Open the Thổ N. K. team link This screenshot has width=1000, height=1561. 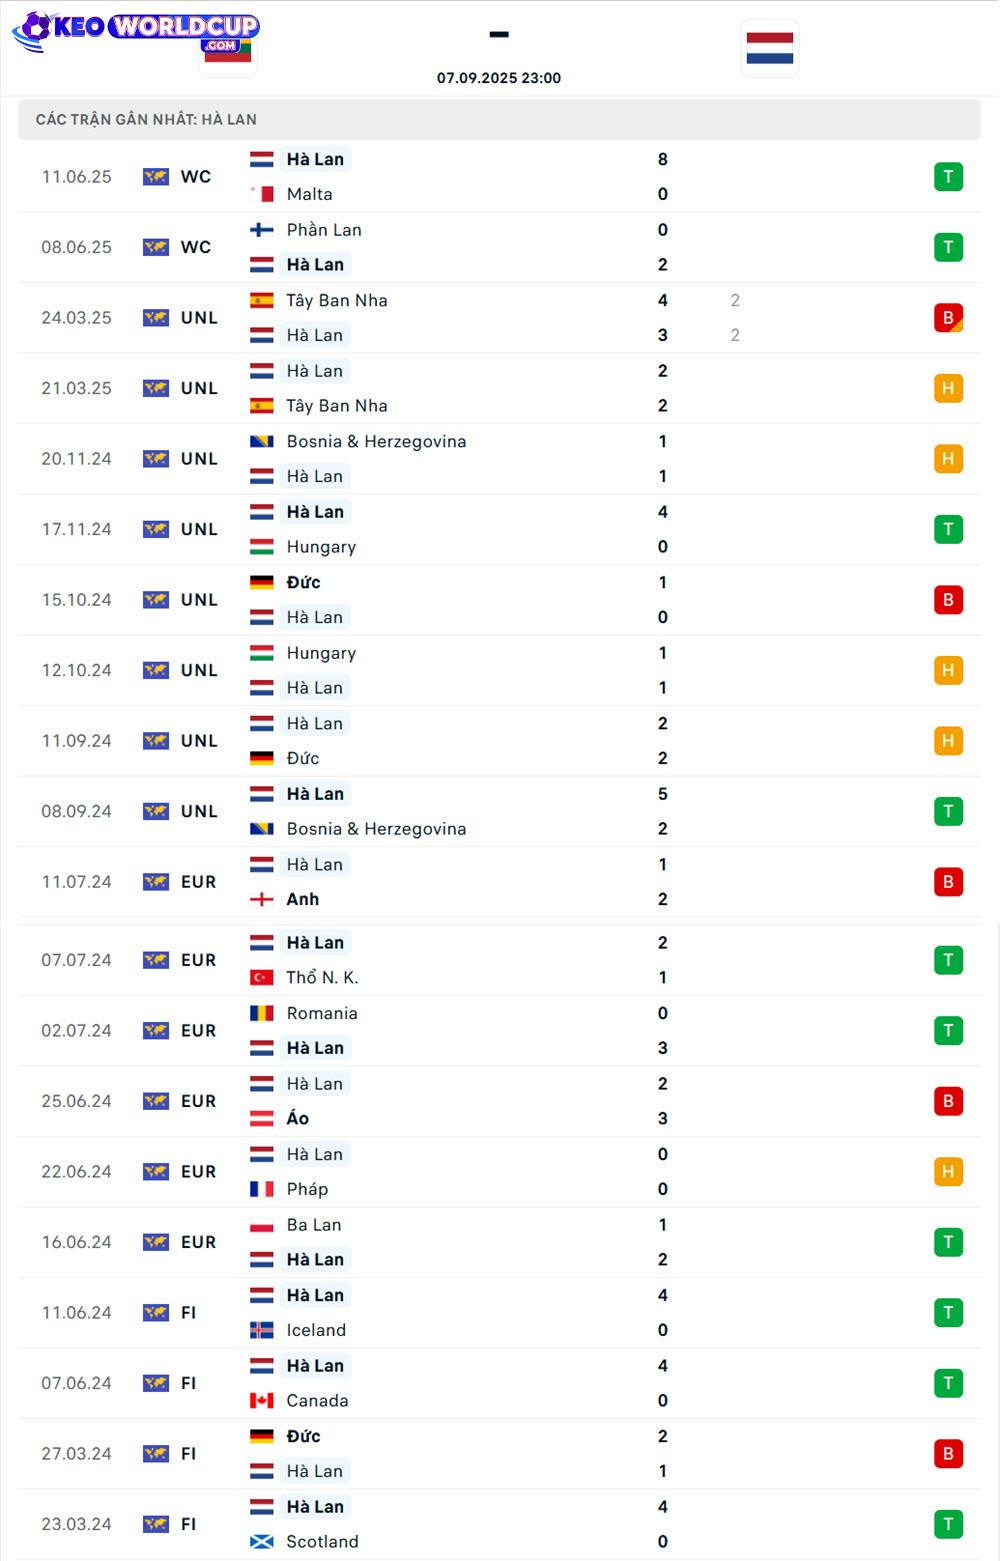click(322, 977)
